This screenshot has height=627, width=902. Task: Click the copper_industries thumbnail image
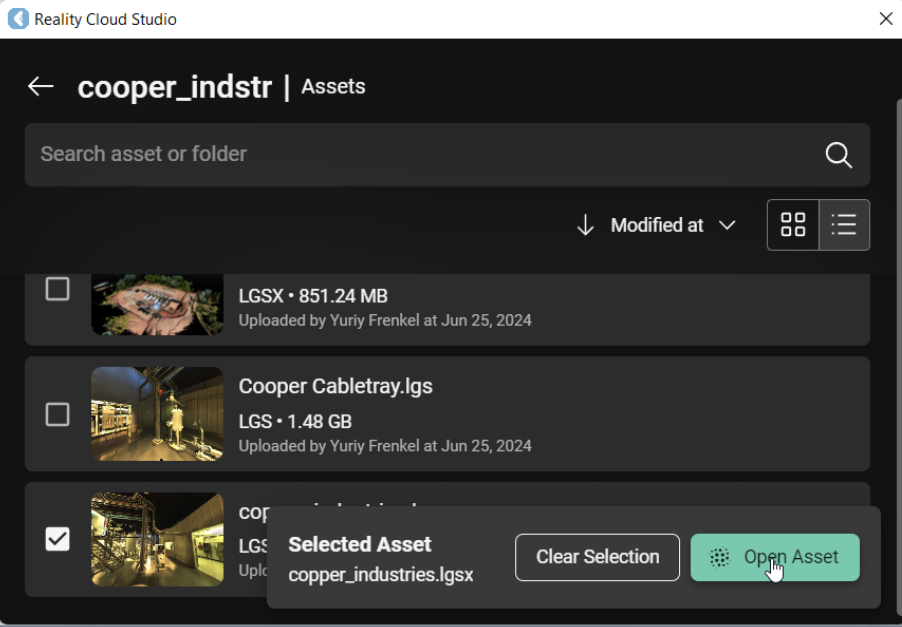click(x=157, y=539)
